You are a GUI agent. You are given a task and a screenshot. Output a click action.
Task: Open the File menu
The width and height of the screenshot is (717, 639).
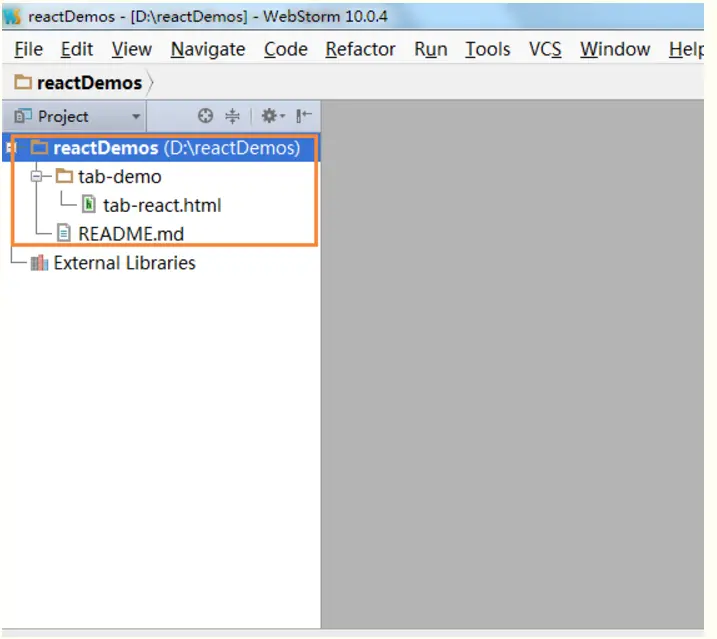click(x=28, y=49)
